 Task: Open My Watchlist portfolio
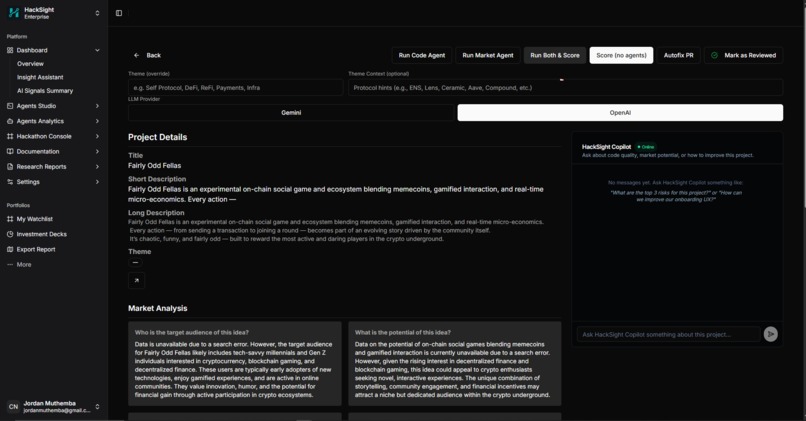(34, 219)
